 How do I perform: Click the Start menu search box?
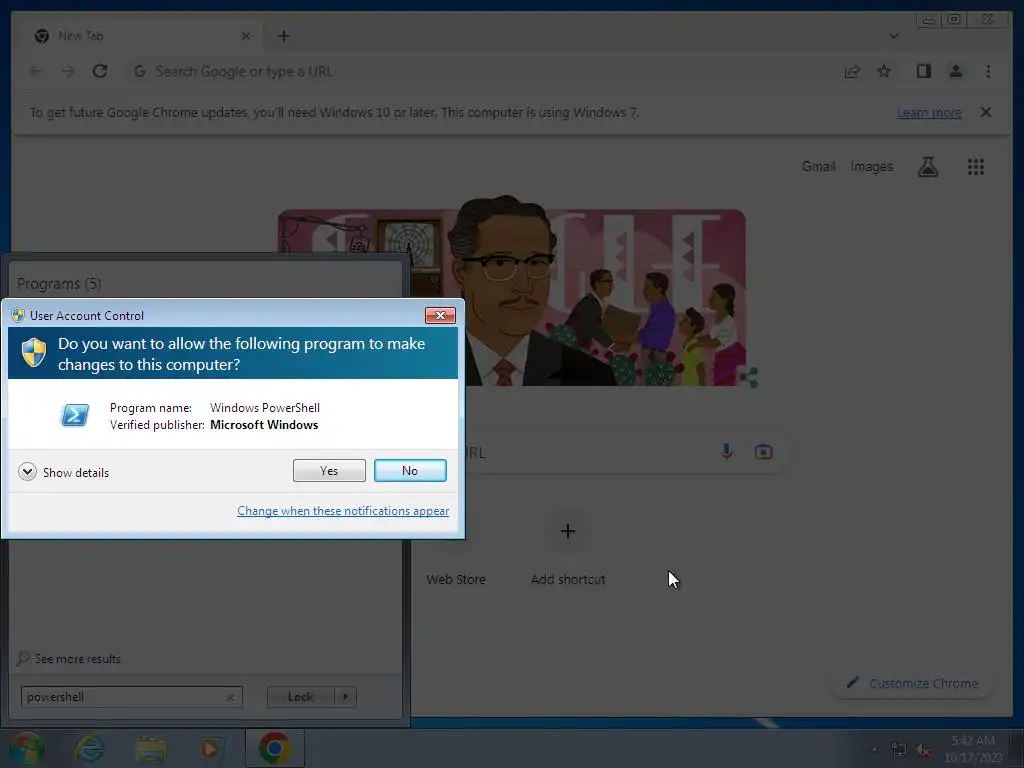131,697
